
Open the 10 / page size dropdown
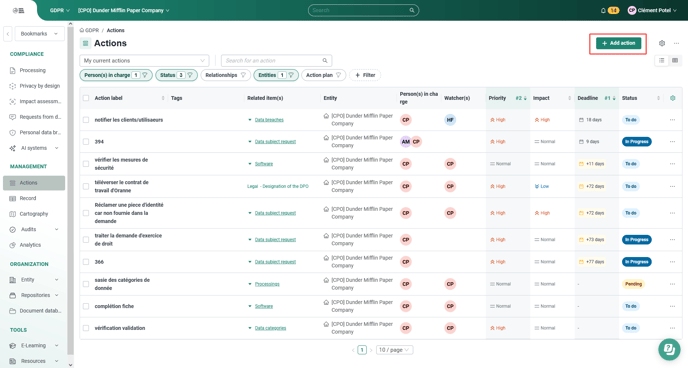[394, 350]
